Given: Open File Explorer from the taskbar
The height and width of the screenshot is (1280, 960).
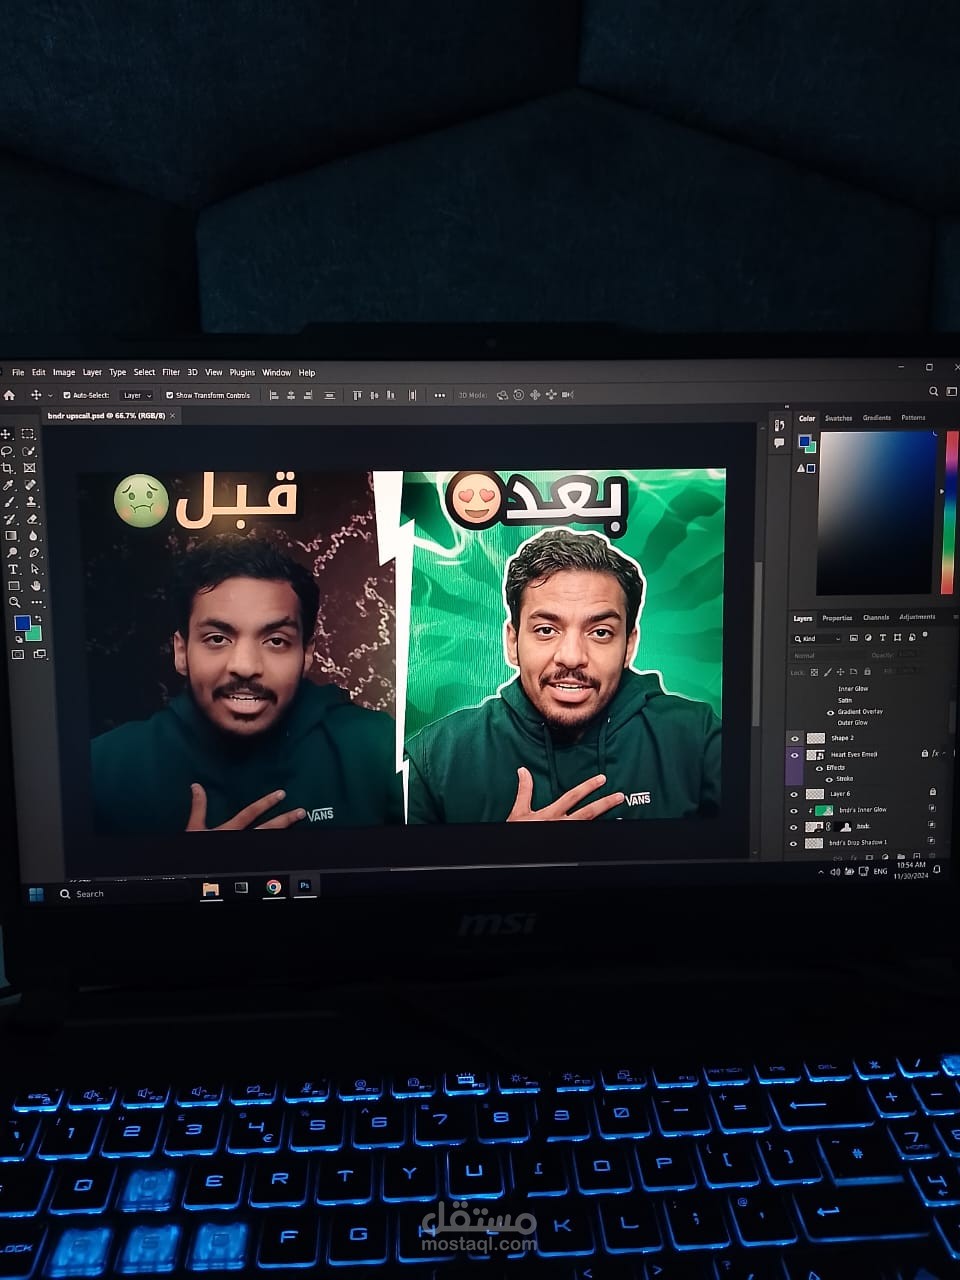Looking at the screenshot, I should pos(211,889).
